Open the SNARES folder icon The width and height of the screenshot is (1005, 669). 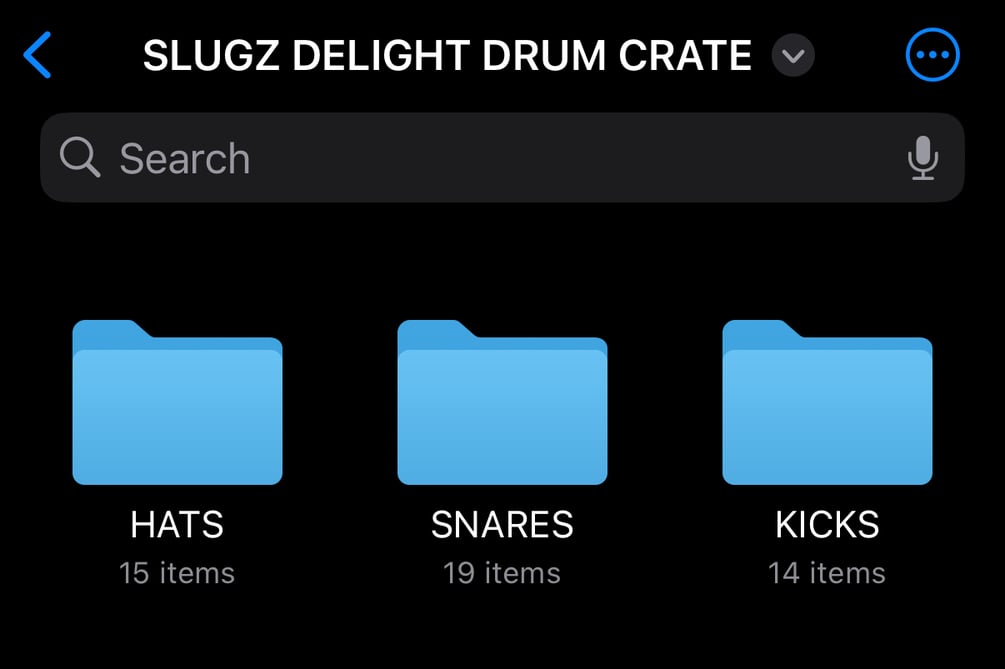(x=502, y=403)
